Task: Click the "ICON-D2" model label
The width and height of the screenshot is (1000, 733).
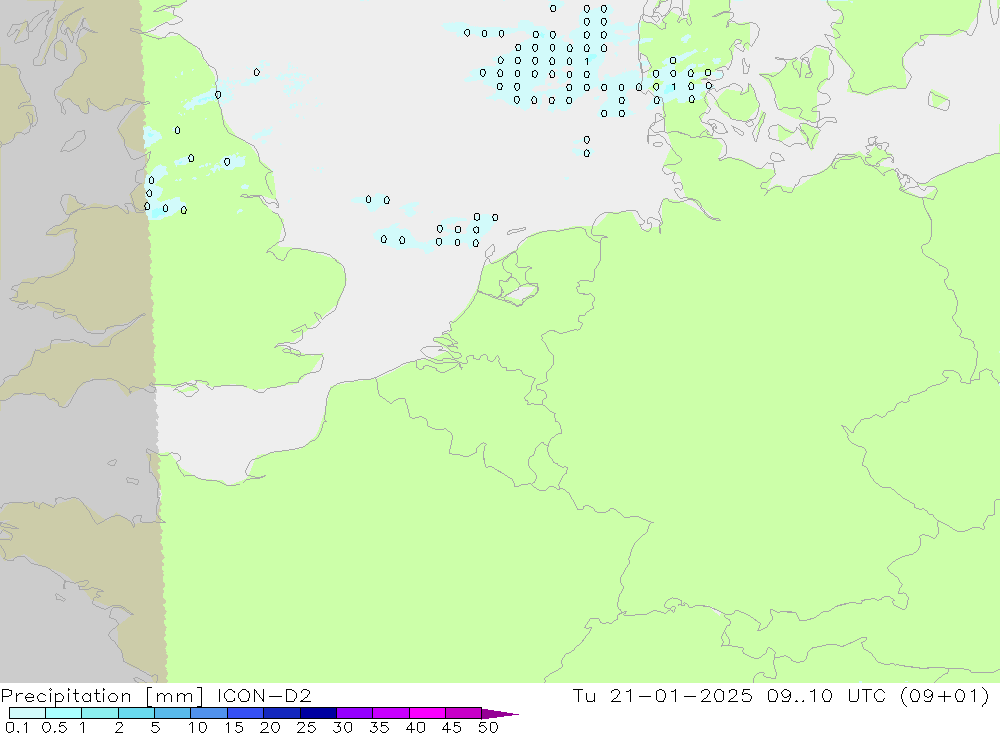Action: pyautogui.click(x=264, y=695)
